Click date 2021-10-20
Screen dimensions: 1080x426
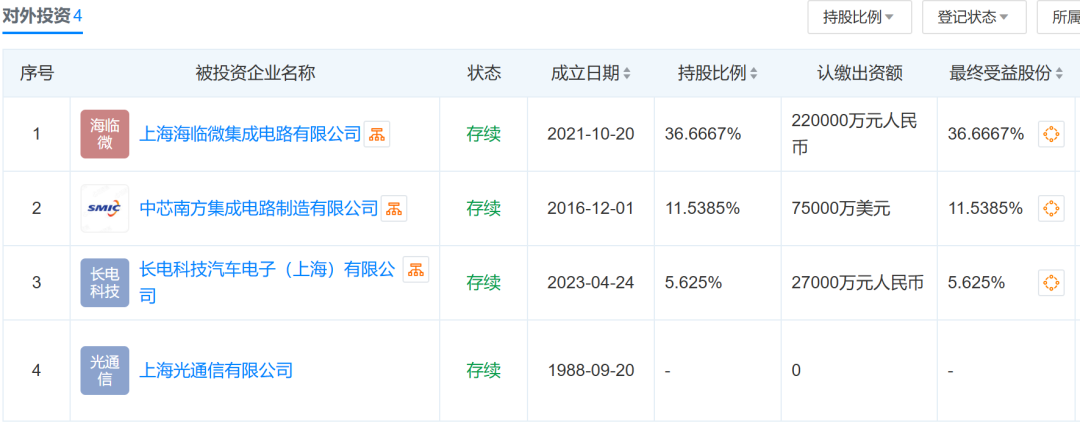(x=590, y=134)
